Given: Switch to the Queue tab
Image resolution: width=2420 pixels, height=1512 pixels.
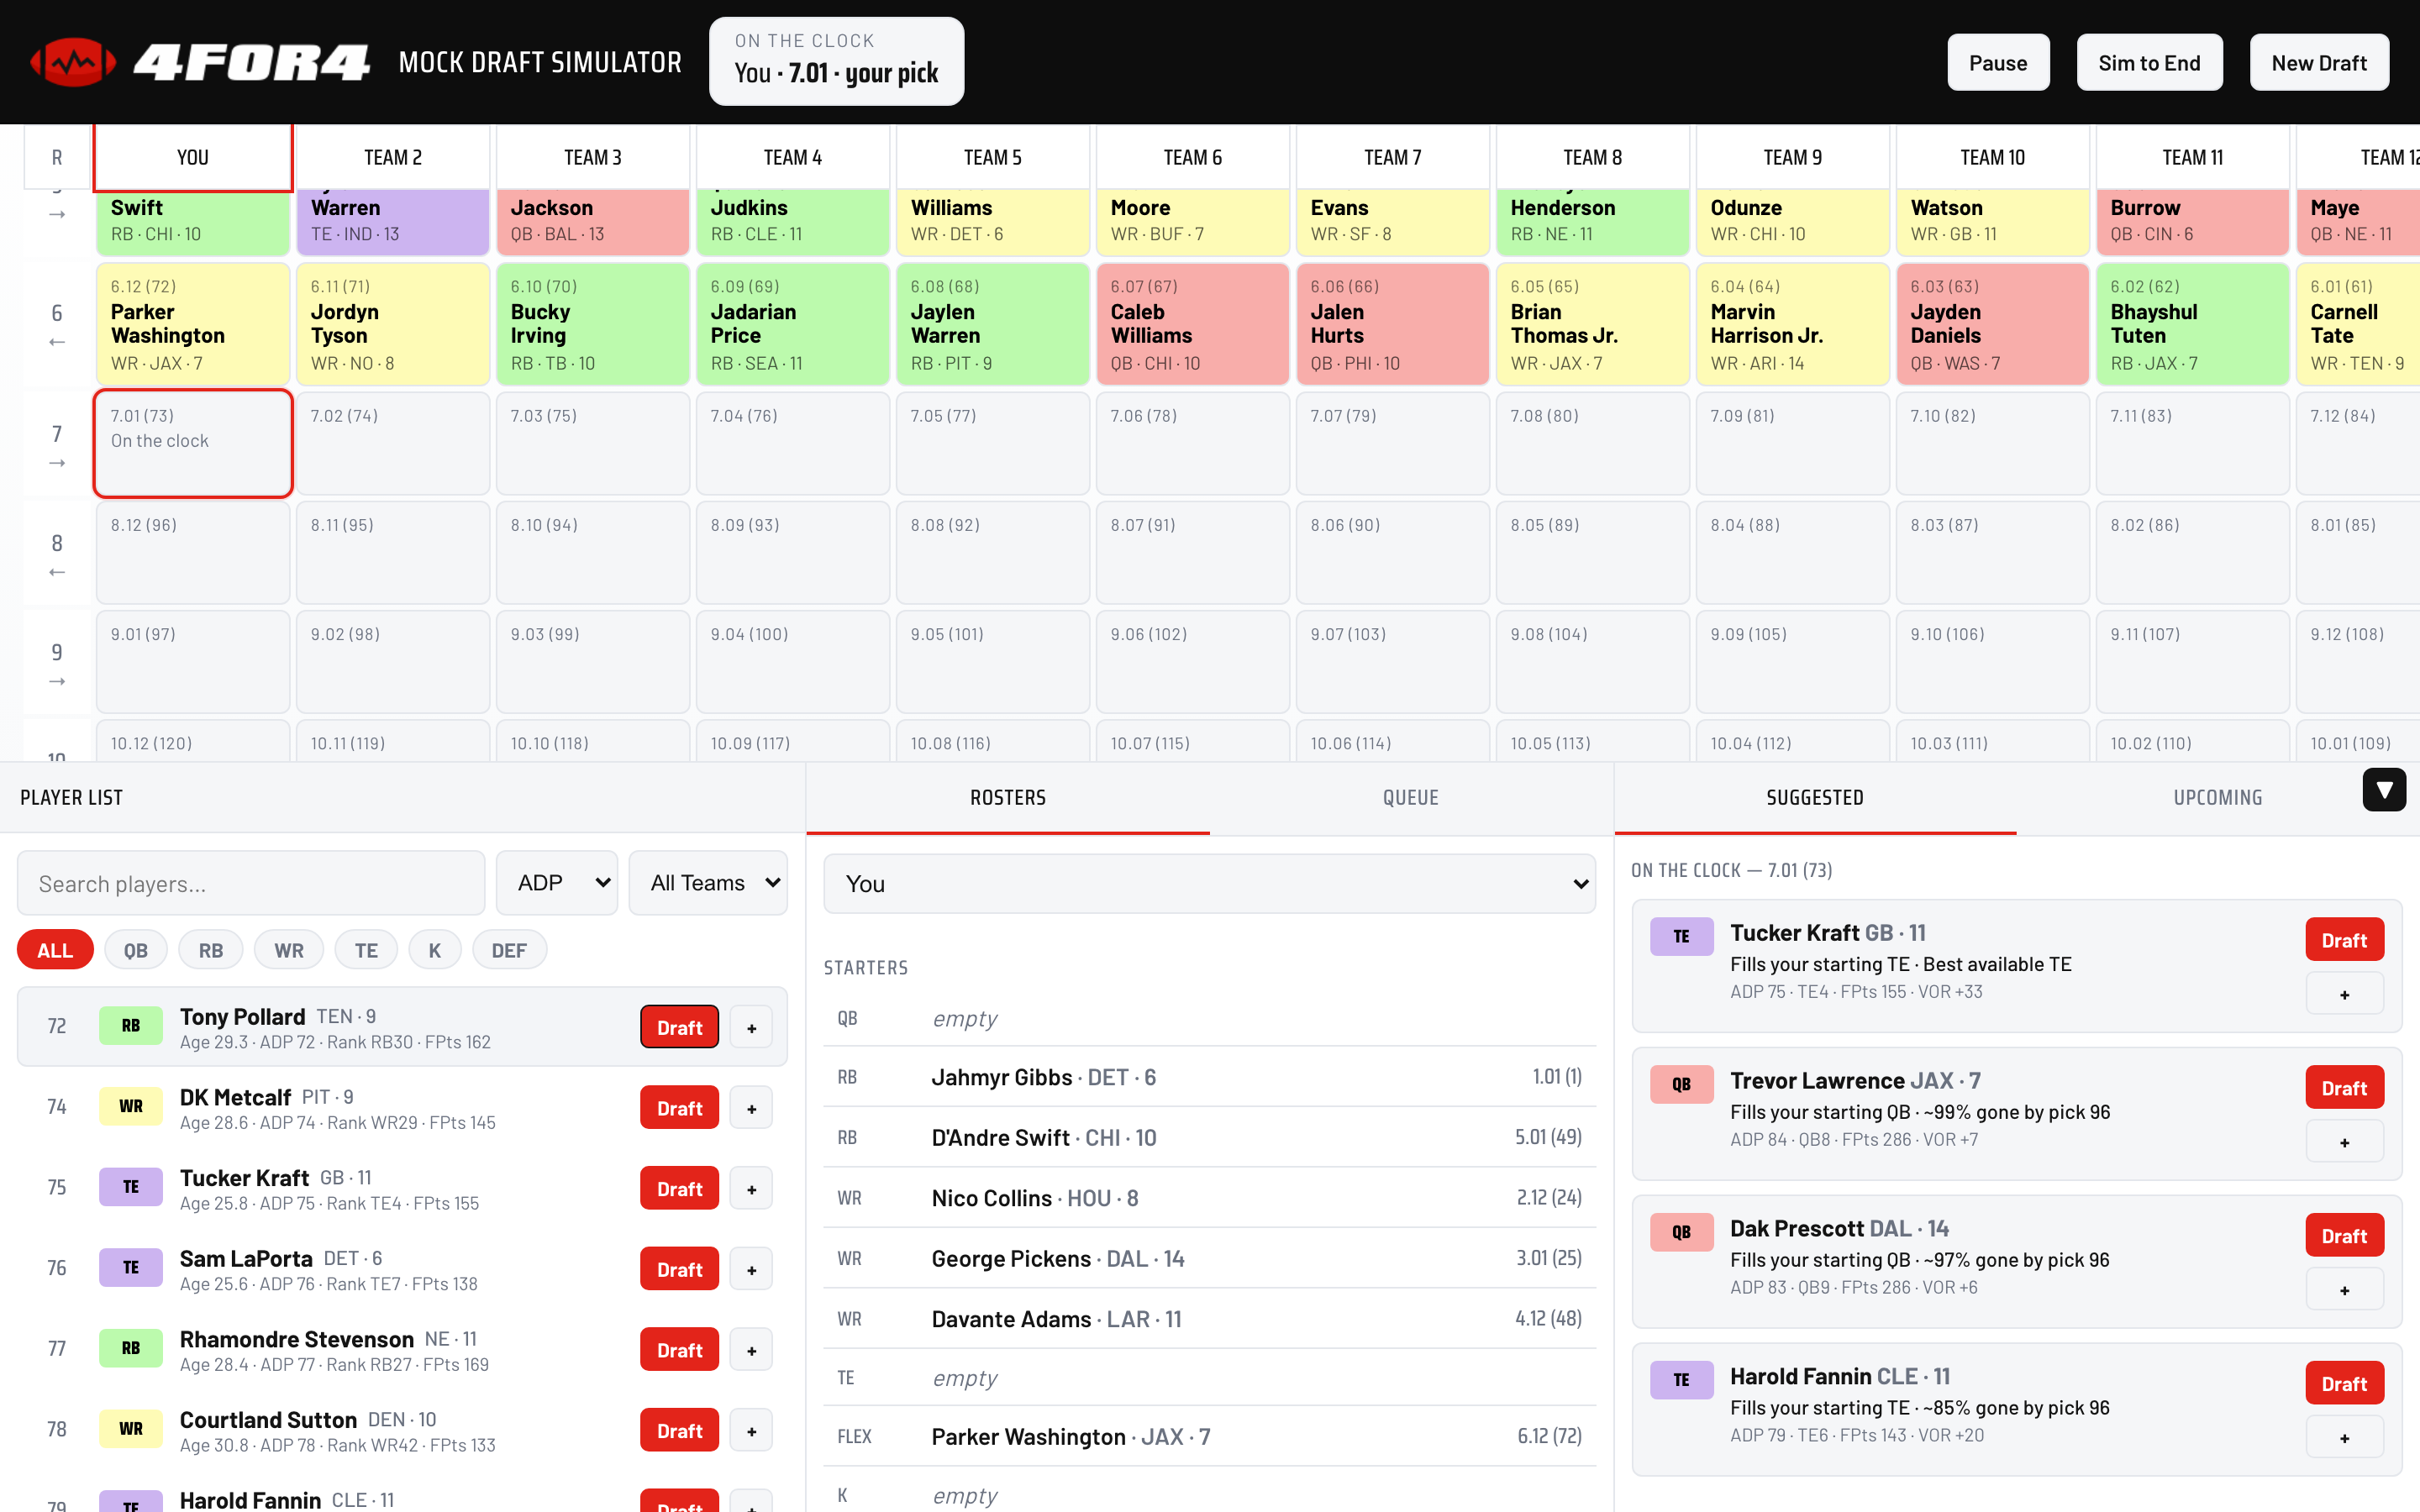Looking at the screenshot, I should 1410,798.
